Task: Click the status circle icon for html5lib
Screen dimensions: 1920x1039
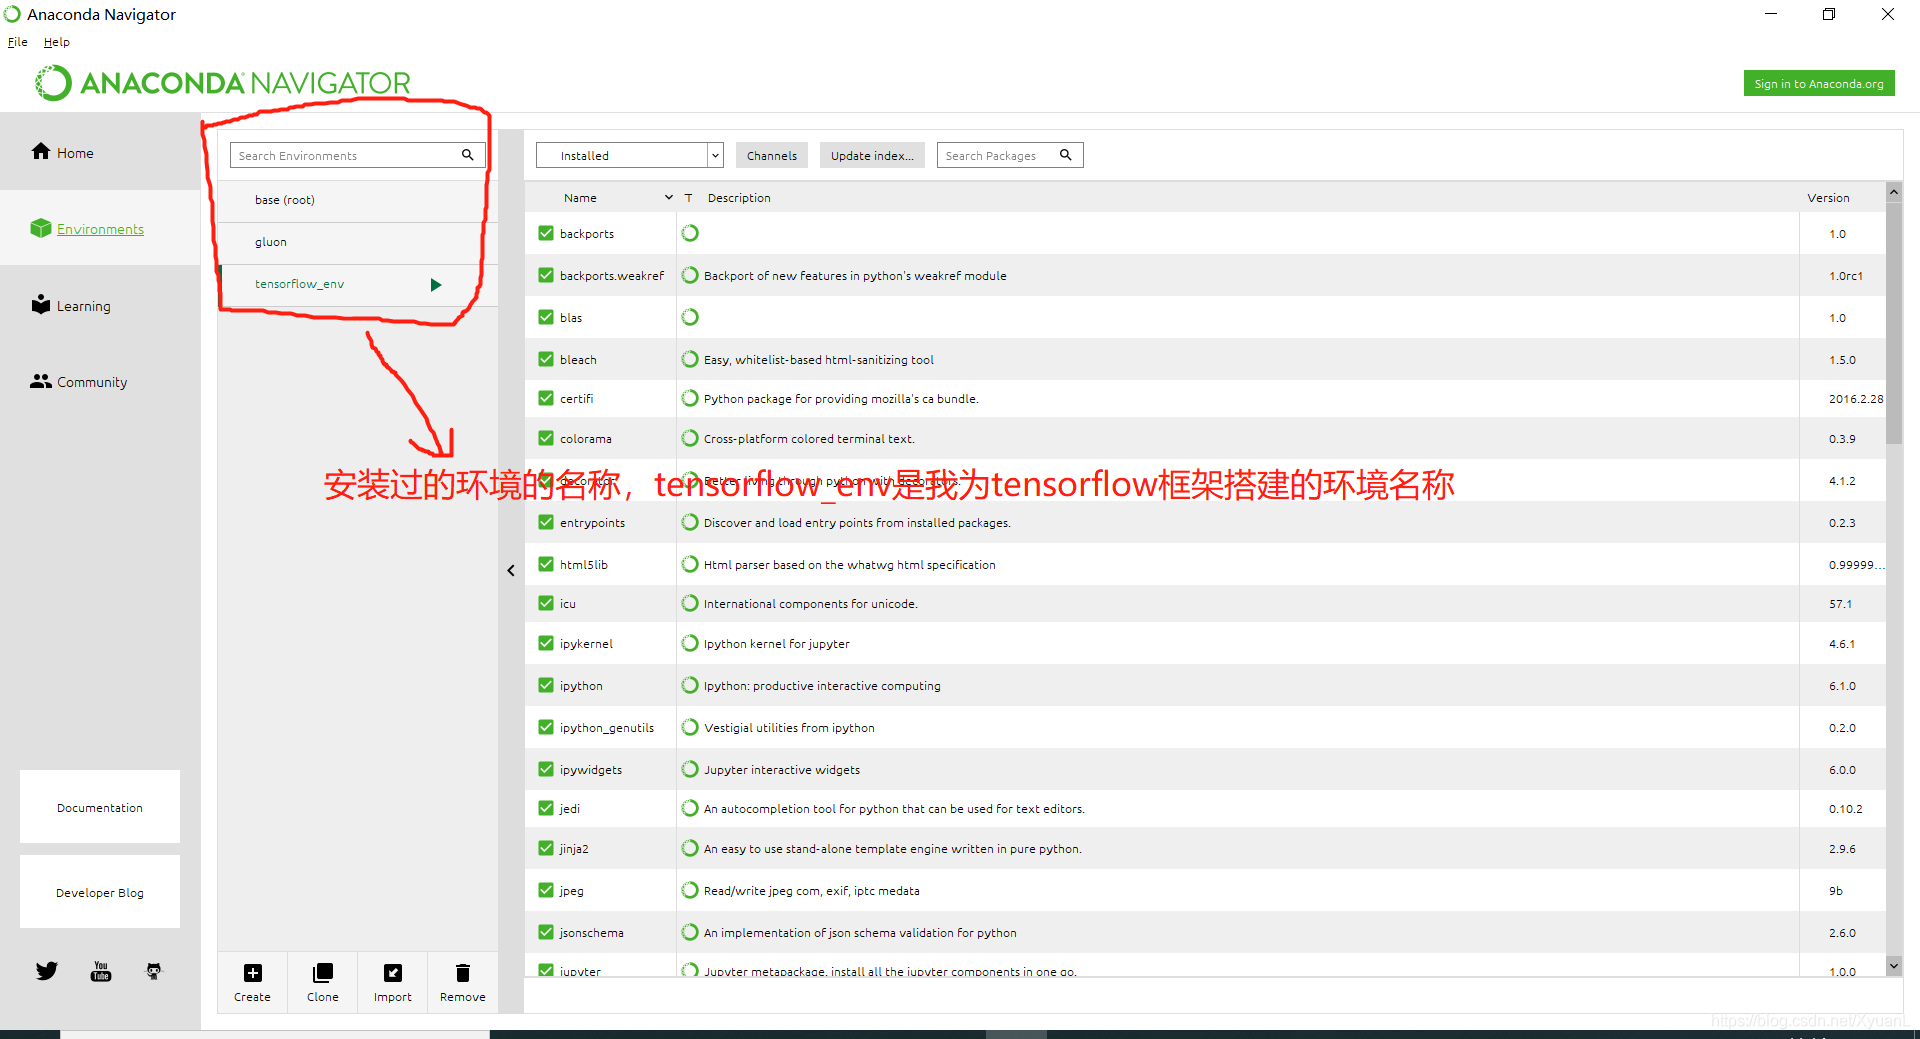Action: [x=690, y=564]
